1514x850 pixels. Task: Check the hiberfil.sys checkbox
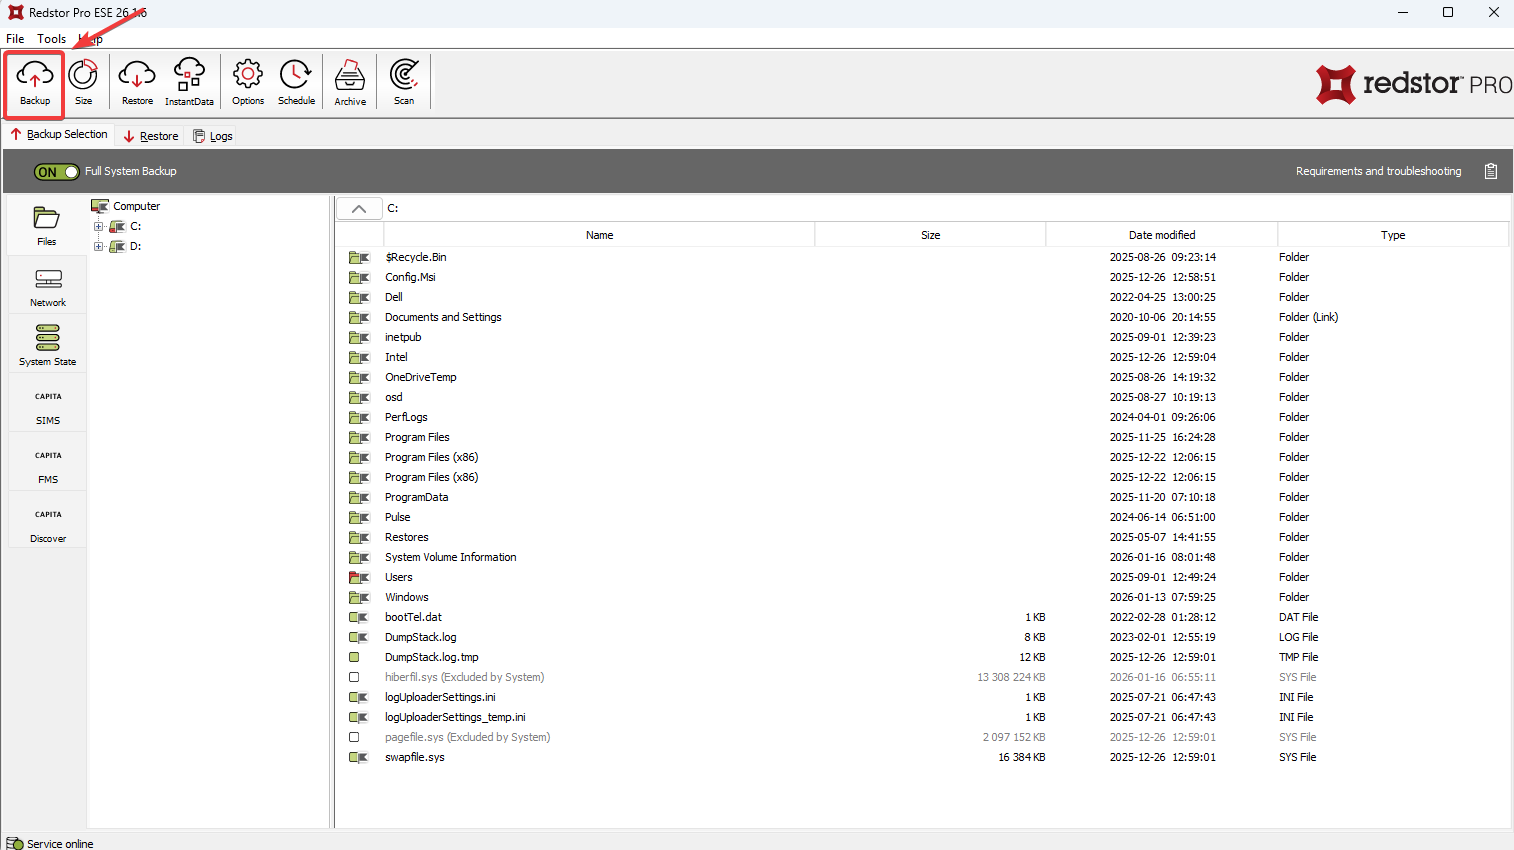(354, 677)
